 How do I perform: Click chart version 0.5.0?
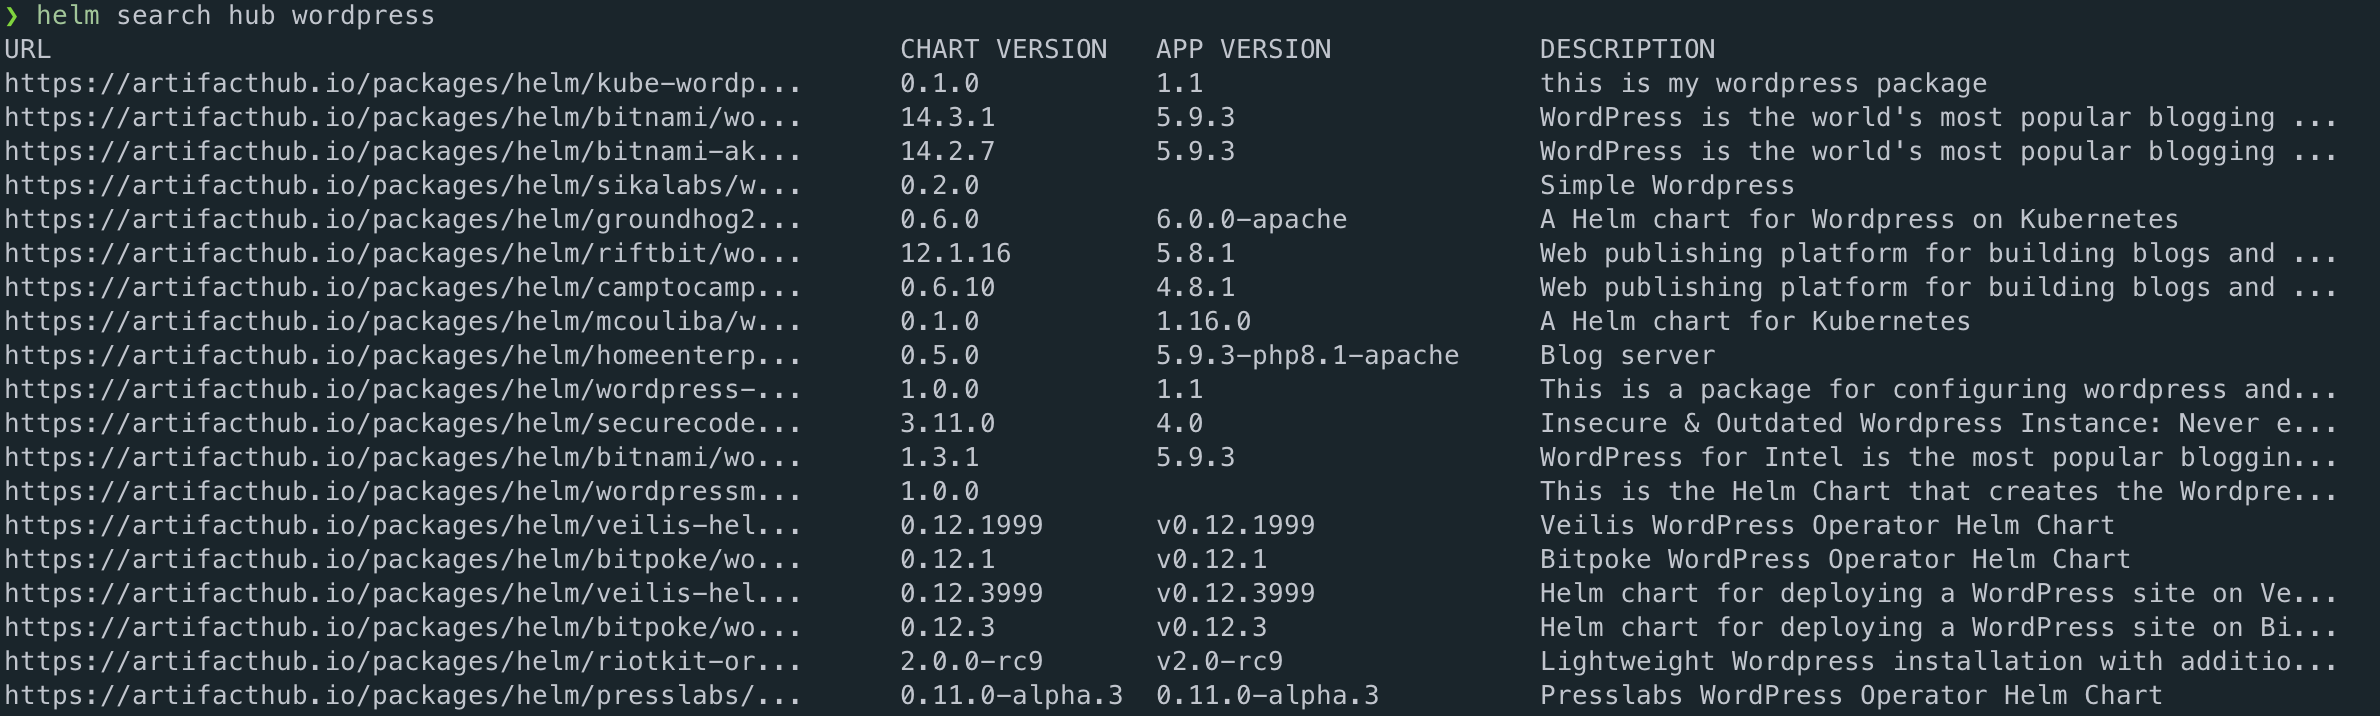pos(940,356)
